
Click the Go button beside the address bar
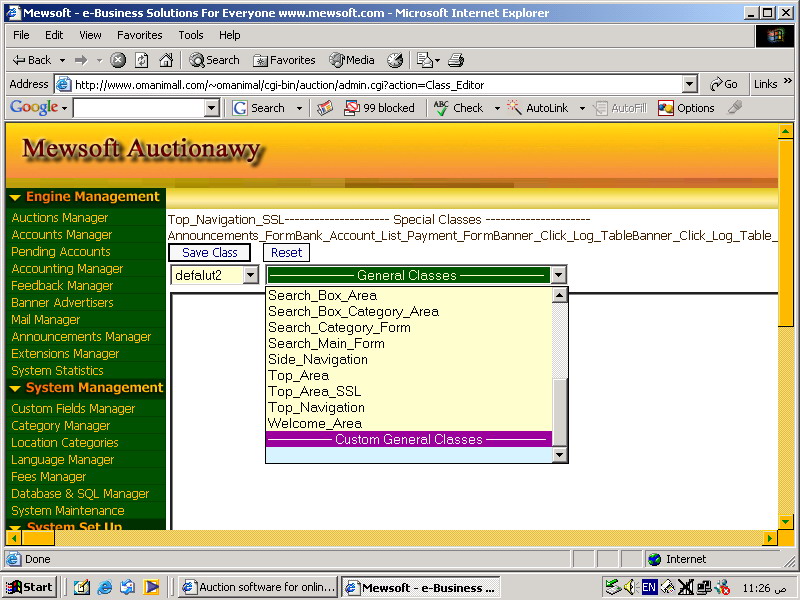click(723, 84)
